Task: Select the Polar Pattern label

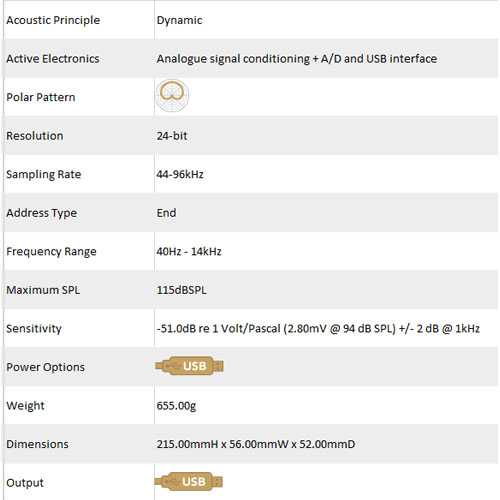Action: pyautogui.click(x=41, y=97)
